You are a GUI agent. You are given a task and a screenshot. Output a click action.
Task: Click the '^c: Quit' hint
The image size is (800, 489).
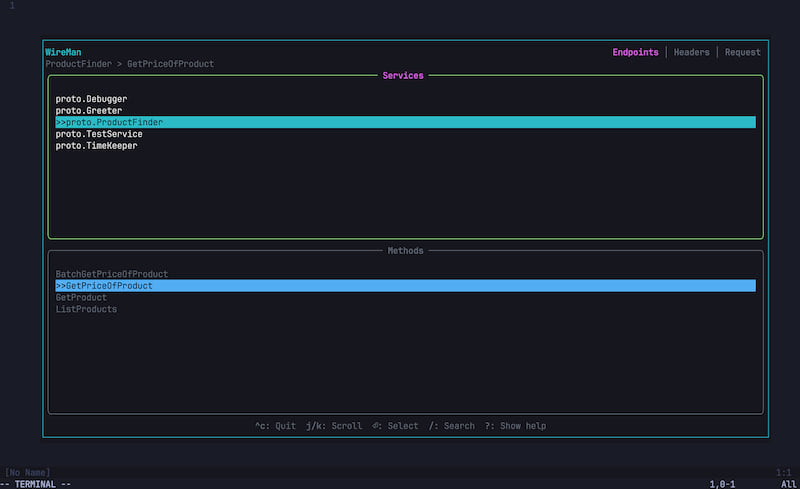pyautogui.click(x=275, y=426)
